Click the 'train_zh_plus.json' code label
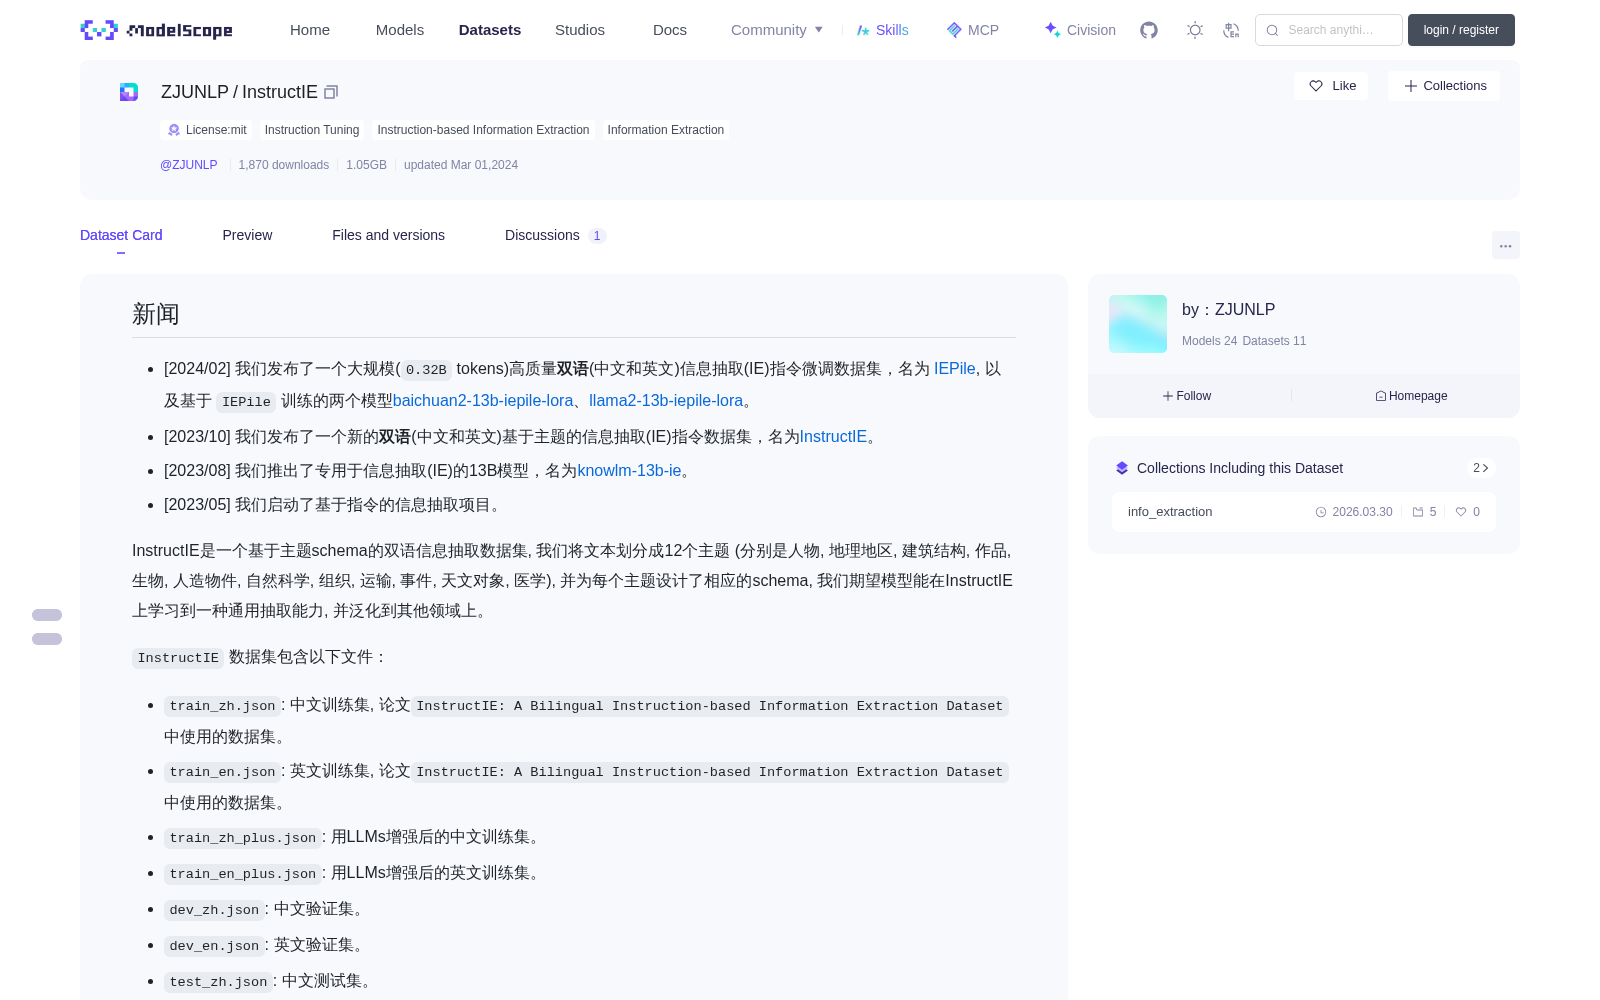Image resolution: width=1600 pixels, height=1000 pixels. pyautogui.click(x=243, y=838)
